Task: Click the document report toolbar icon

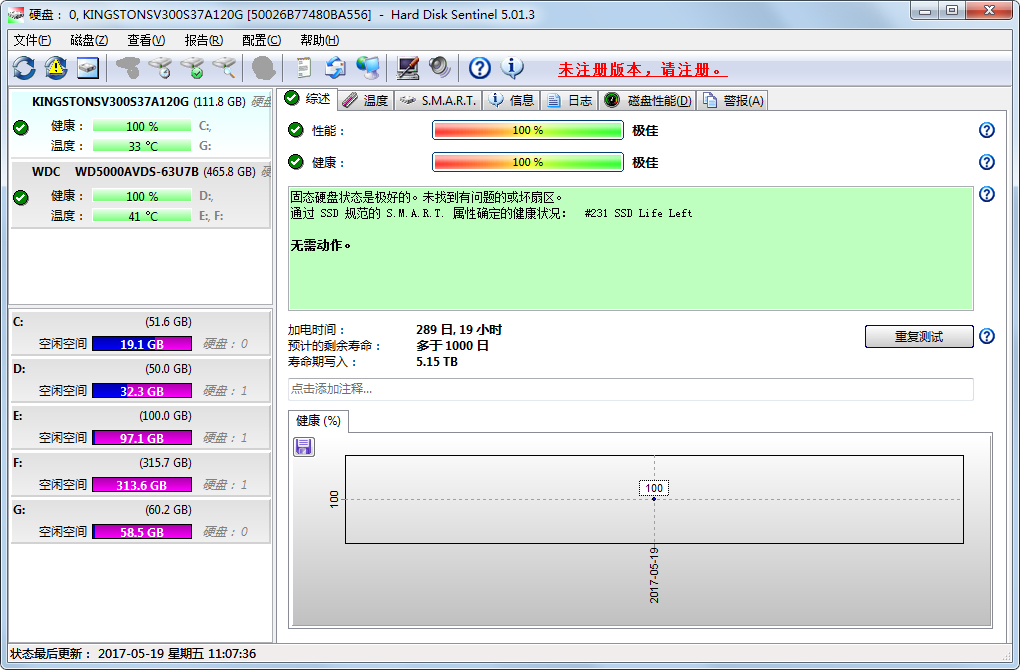Action: click(x=303, y=68)
